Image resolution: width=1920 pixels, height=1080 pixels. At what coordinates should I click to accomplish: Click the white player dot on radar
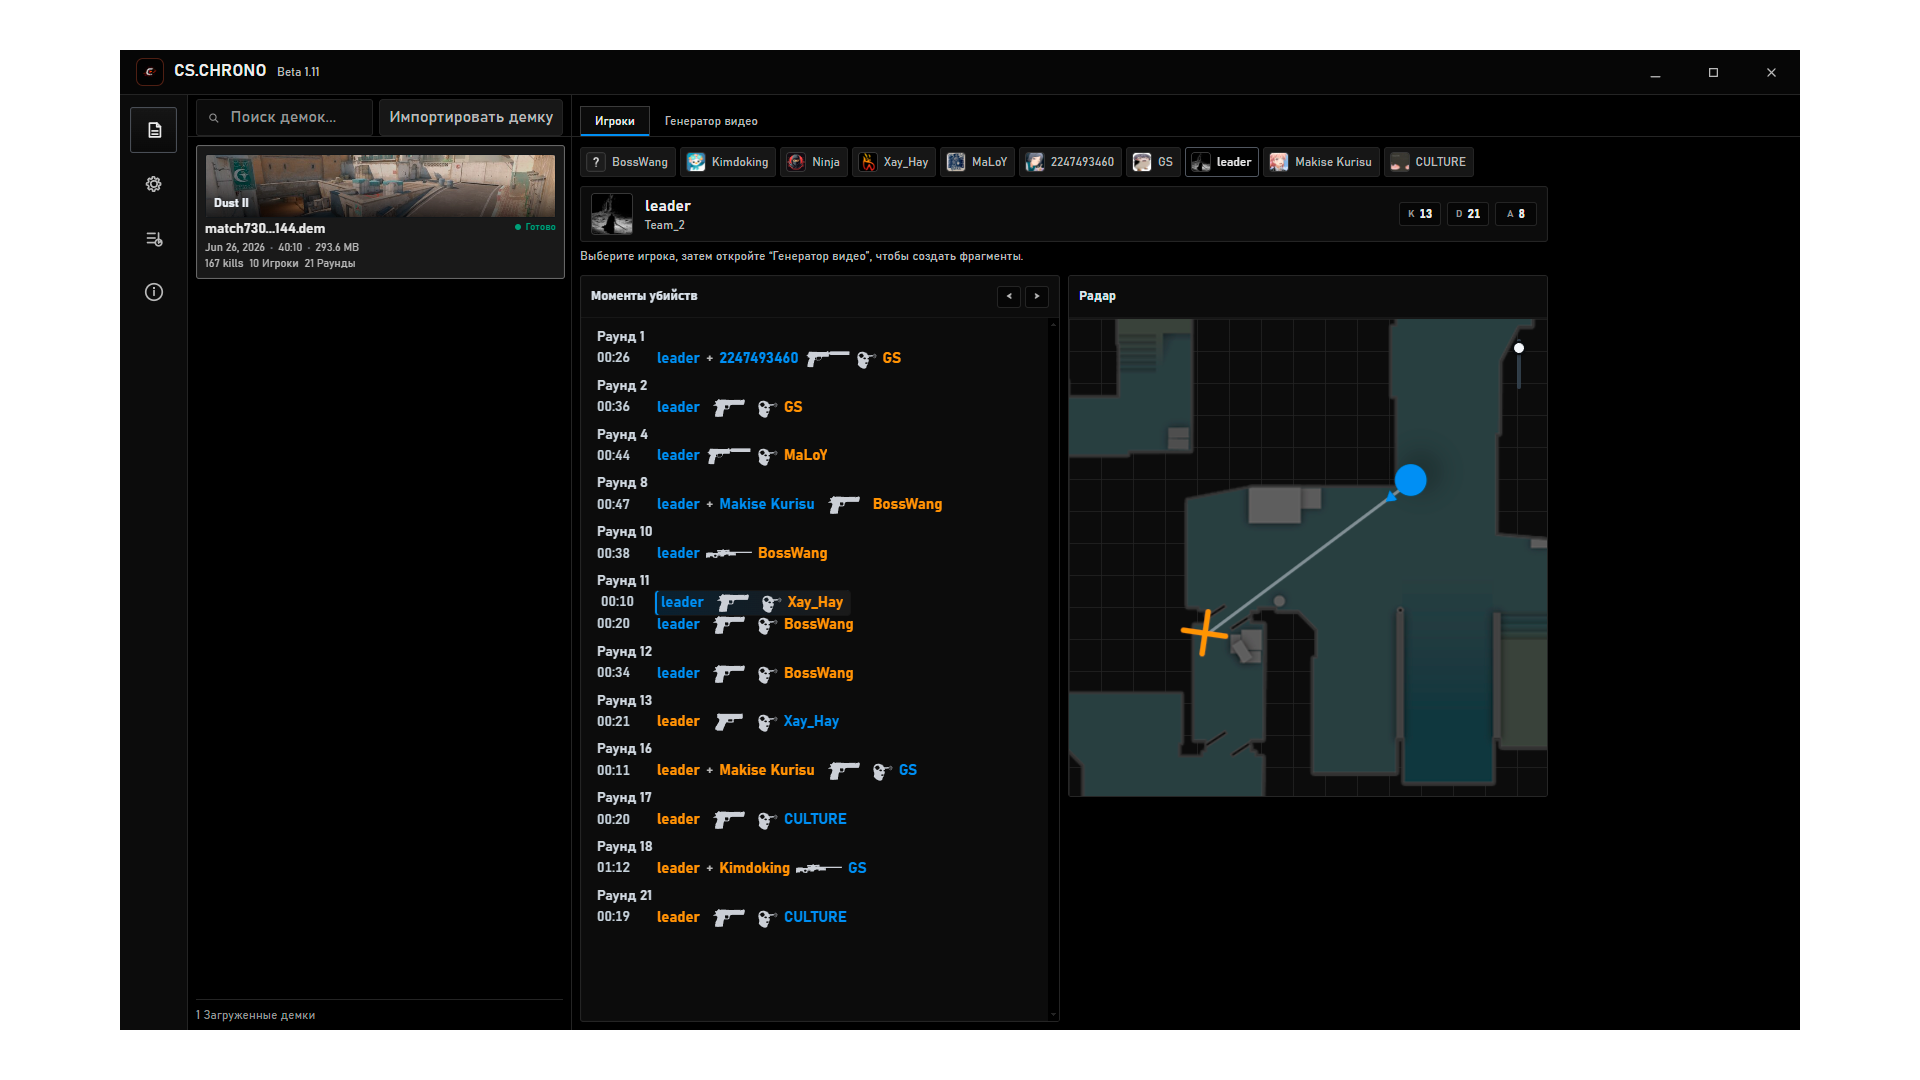coord(1519,348)
